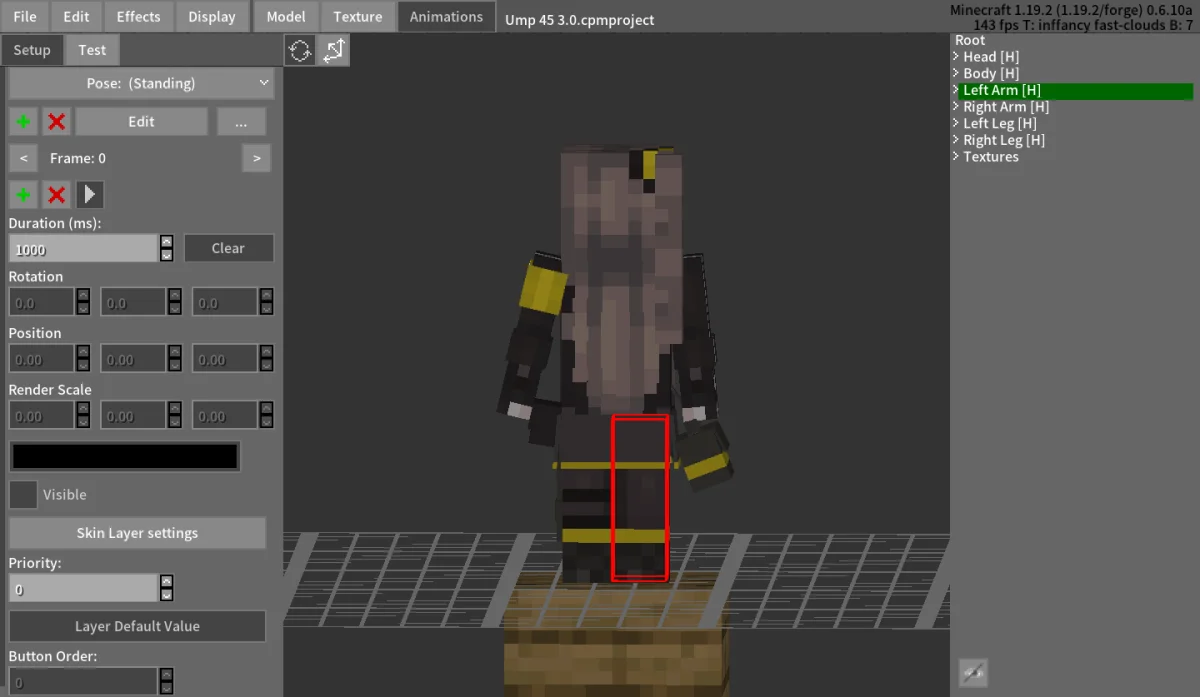Select the Root tree item

970,40
